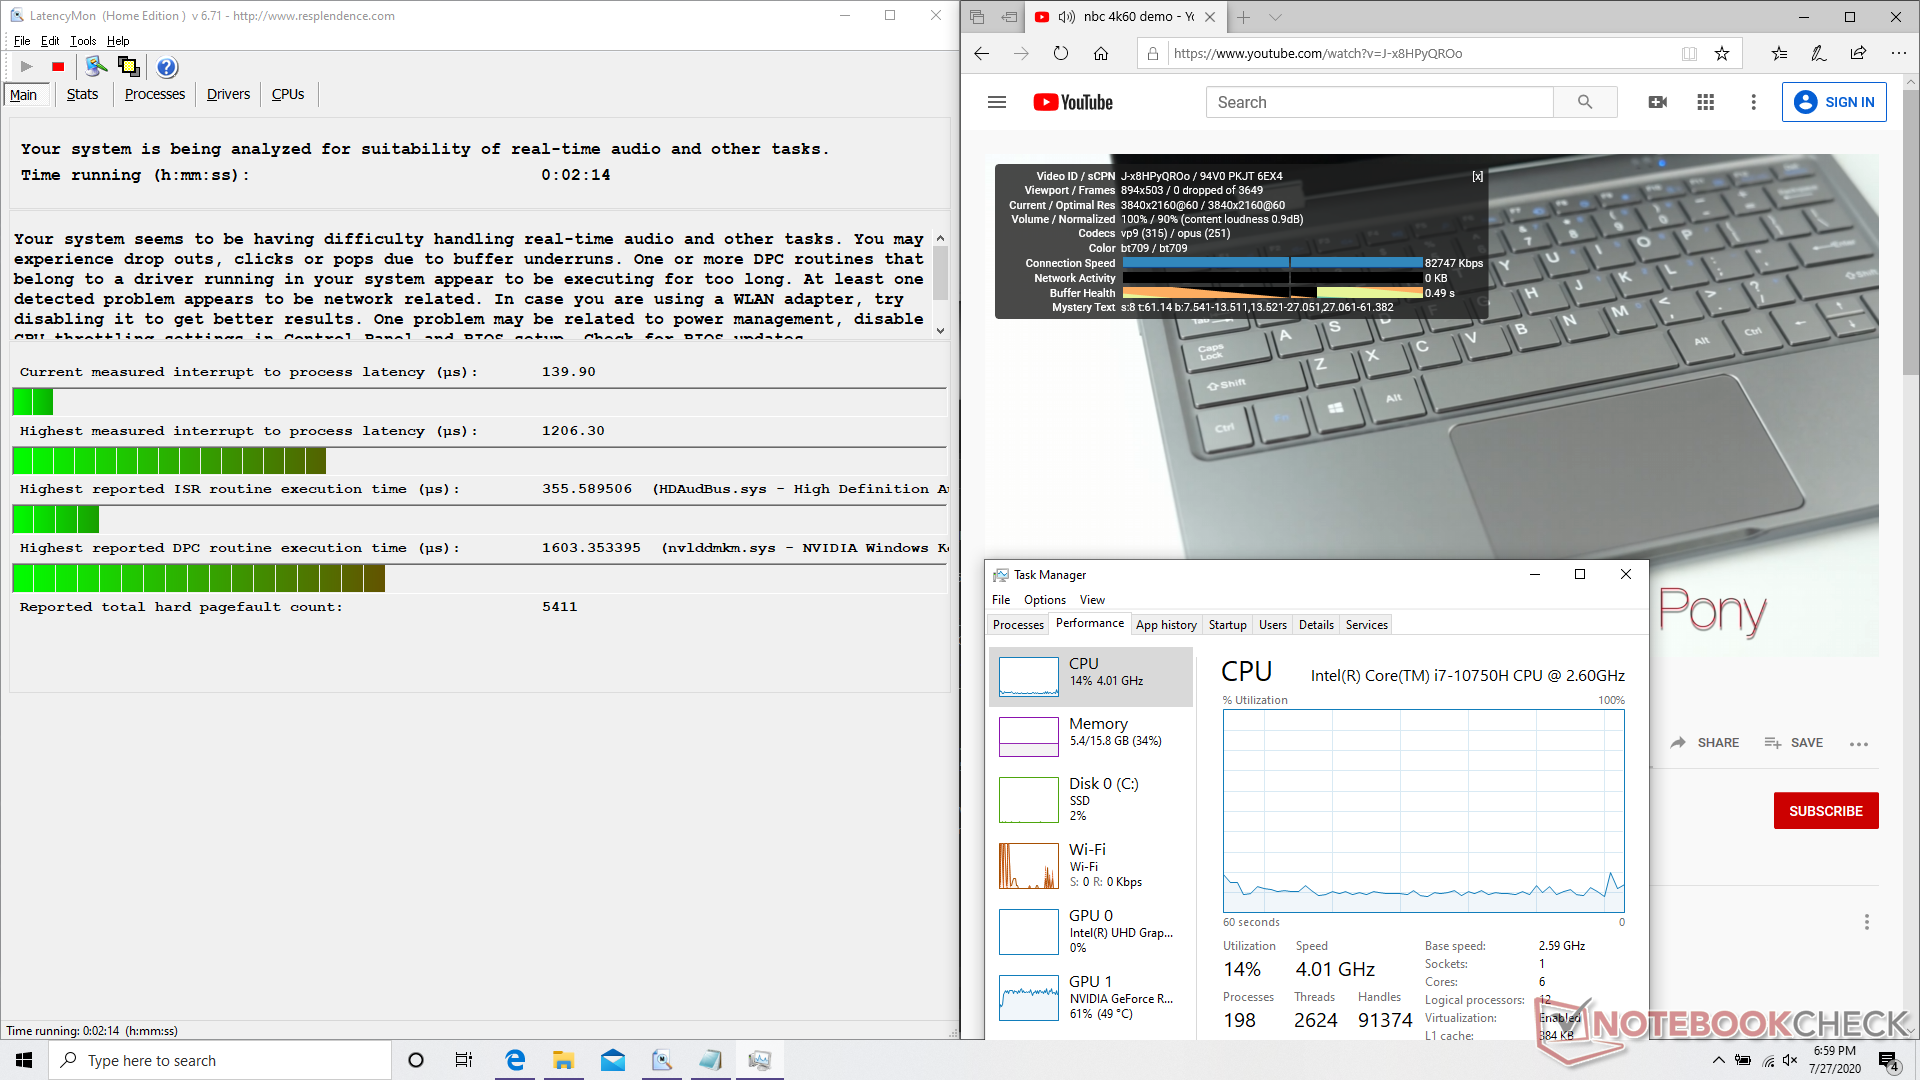Close the stats for nerds overlay

coord(1478,176)
